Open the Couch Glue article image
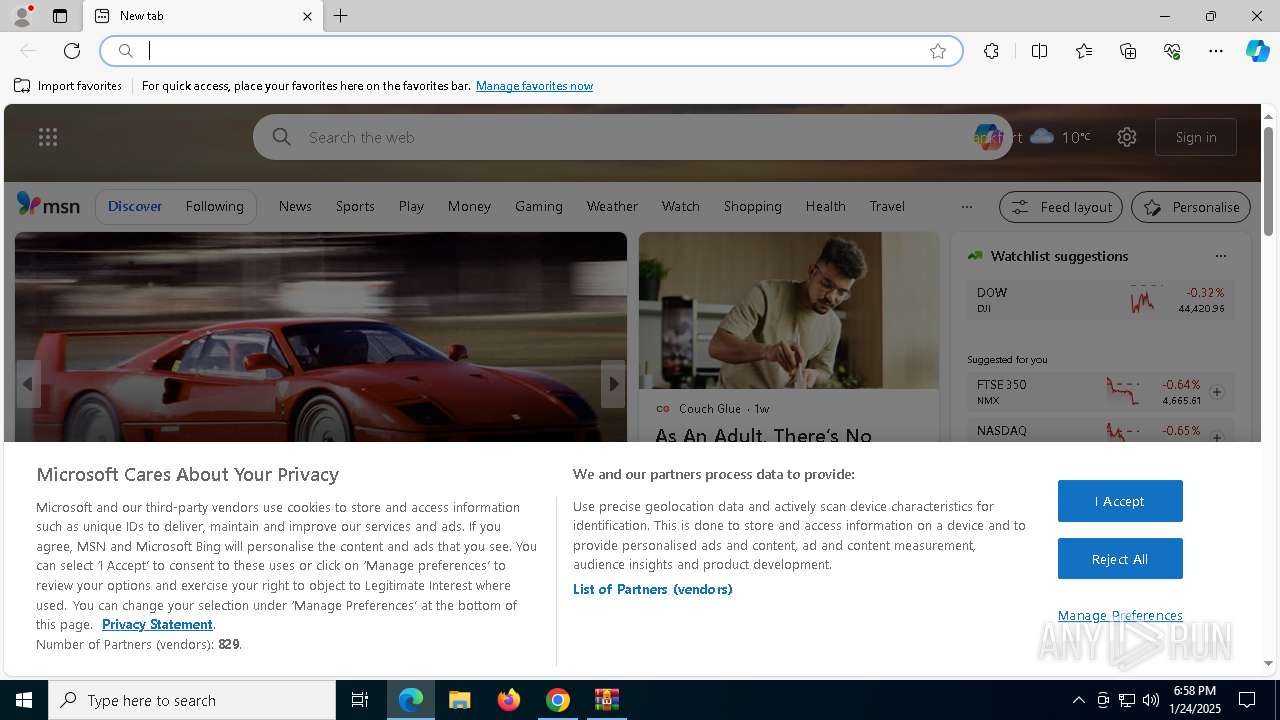1280x720 pixels. [x=789, y=310]
